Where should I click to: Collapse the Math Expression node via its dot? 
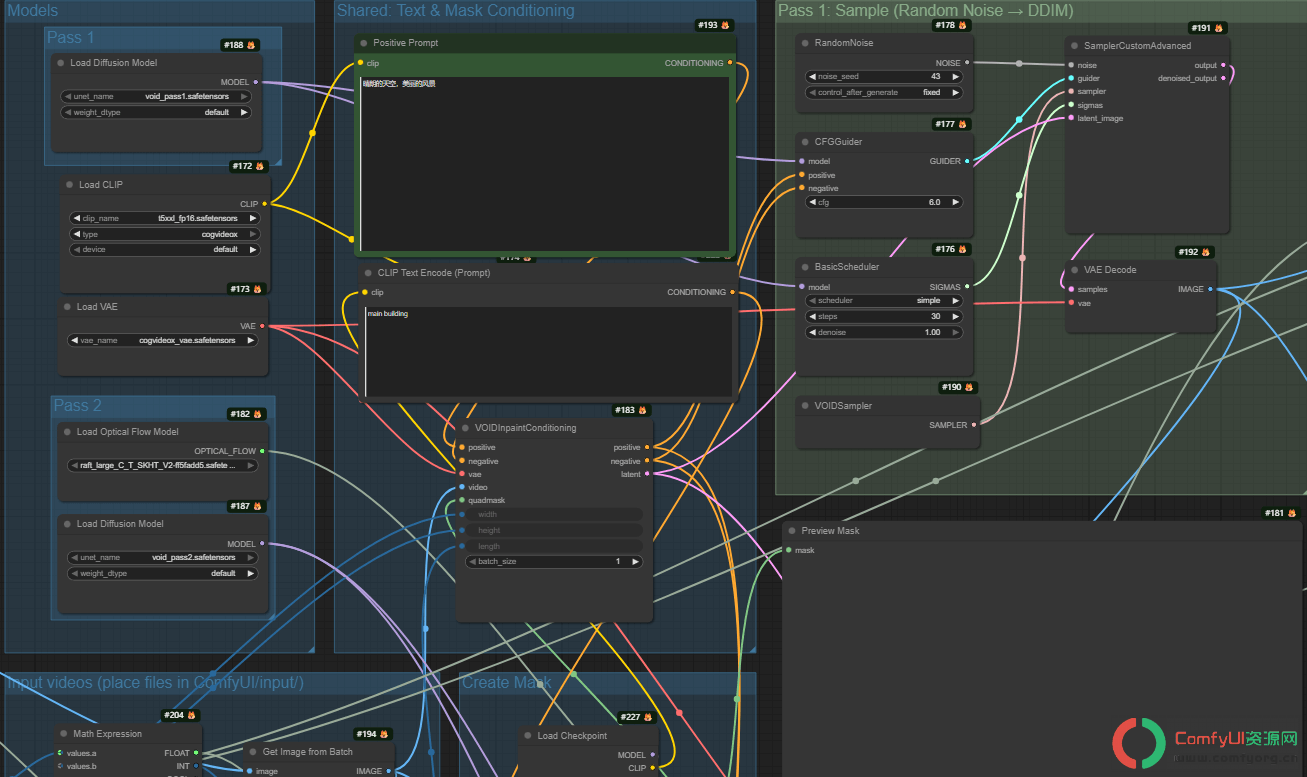click(62, 734)
